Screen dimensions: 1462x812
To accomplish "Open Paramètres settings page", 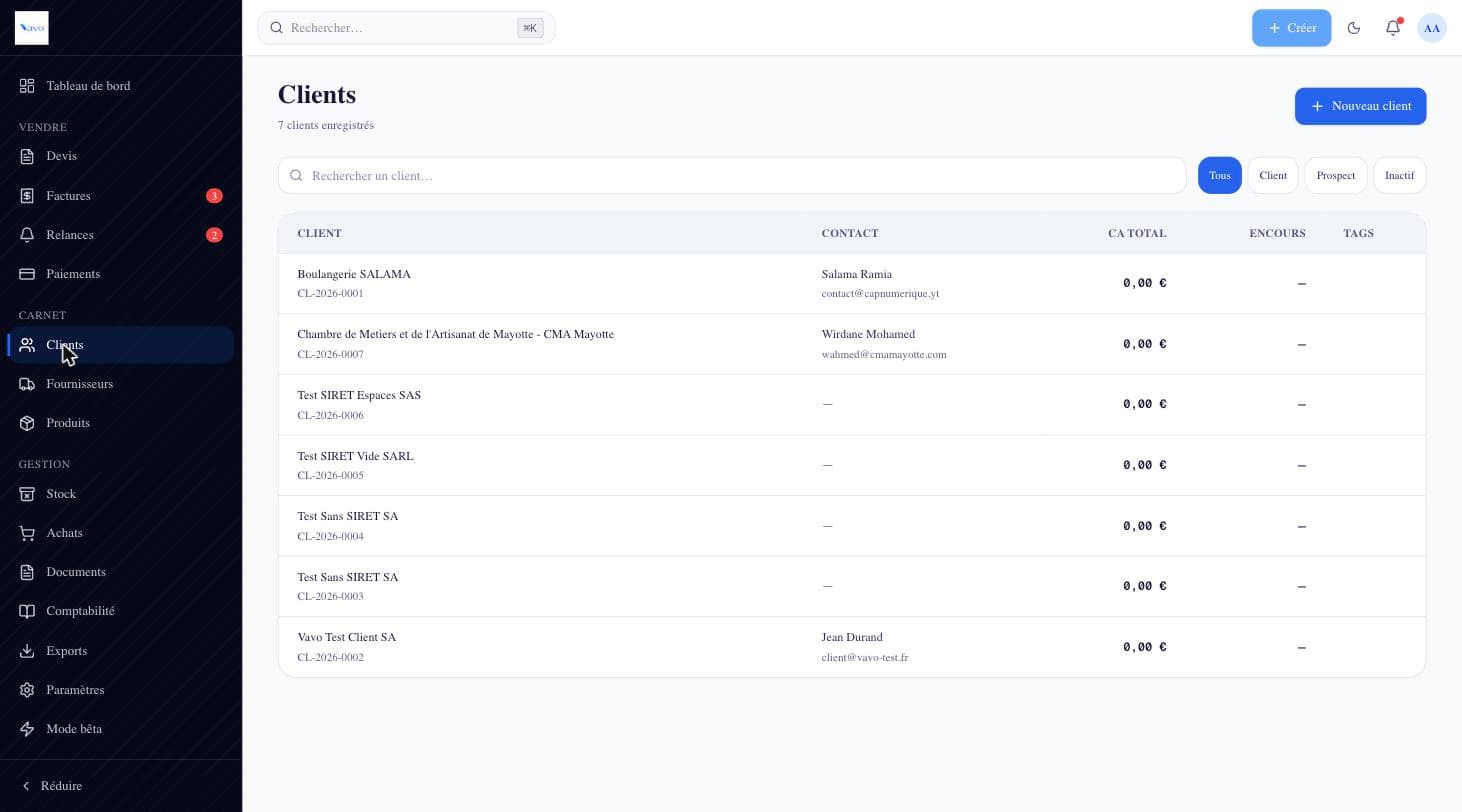I will click(x=121, y=690).
